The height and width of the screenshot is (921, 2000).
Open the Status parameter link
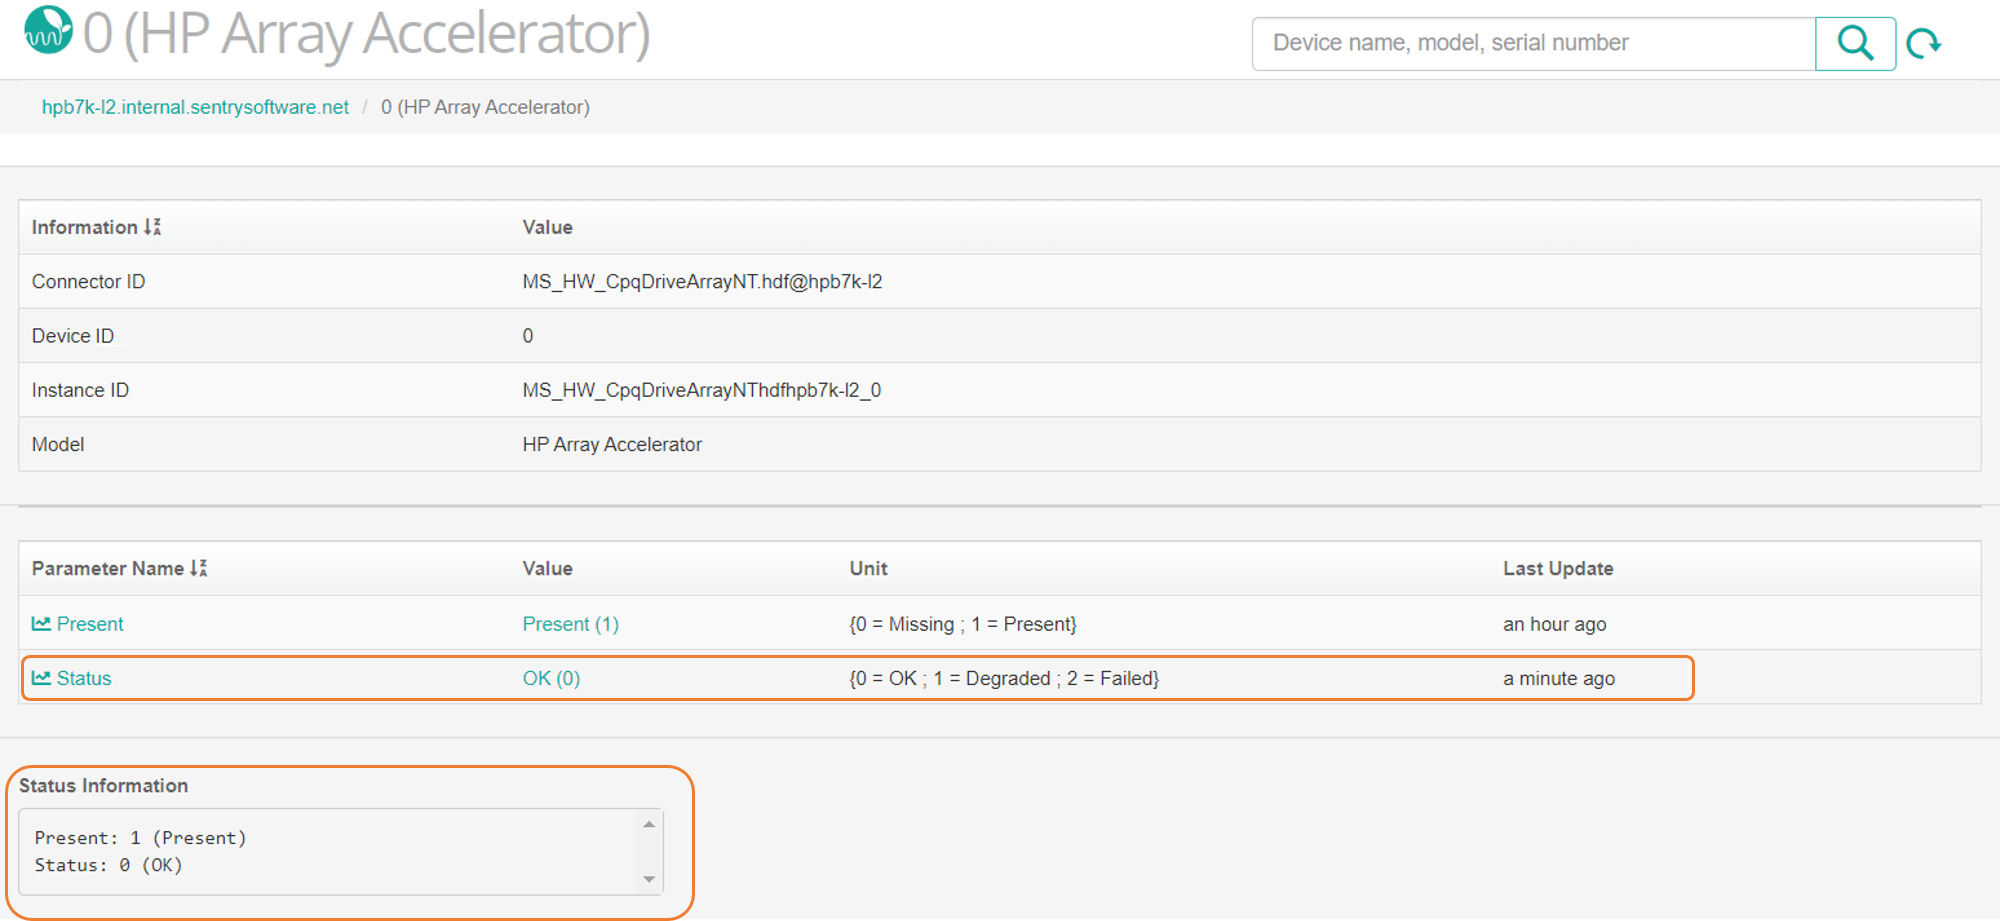(84, 678)
